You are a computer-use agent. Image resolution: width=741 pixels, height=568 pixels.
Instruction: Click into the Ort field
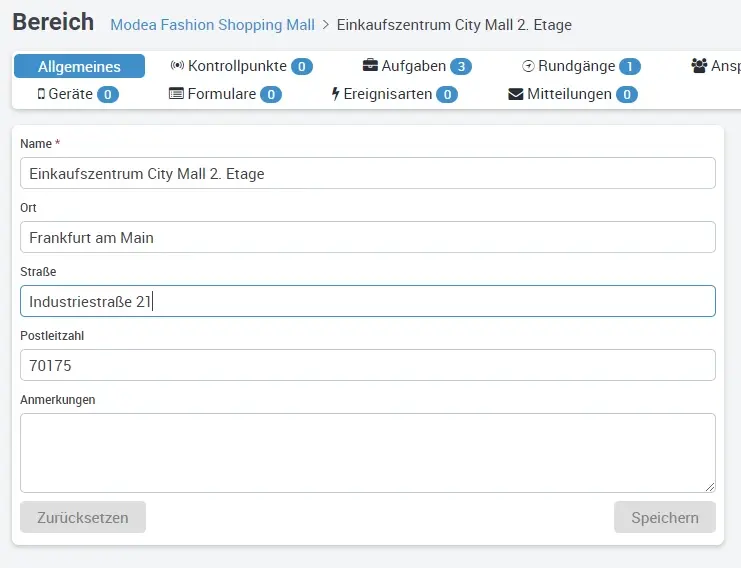pos(367,237)
